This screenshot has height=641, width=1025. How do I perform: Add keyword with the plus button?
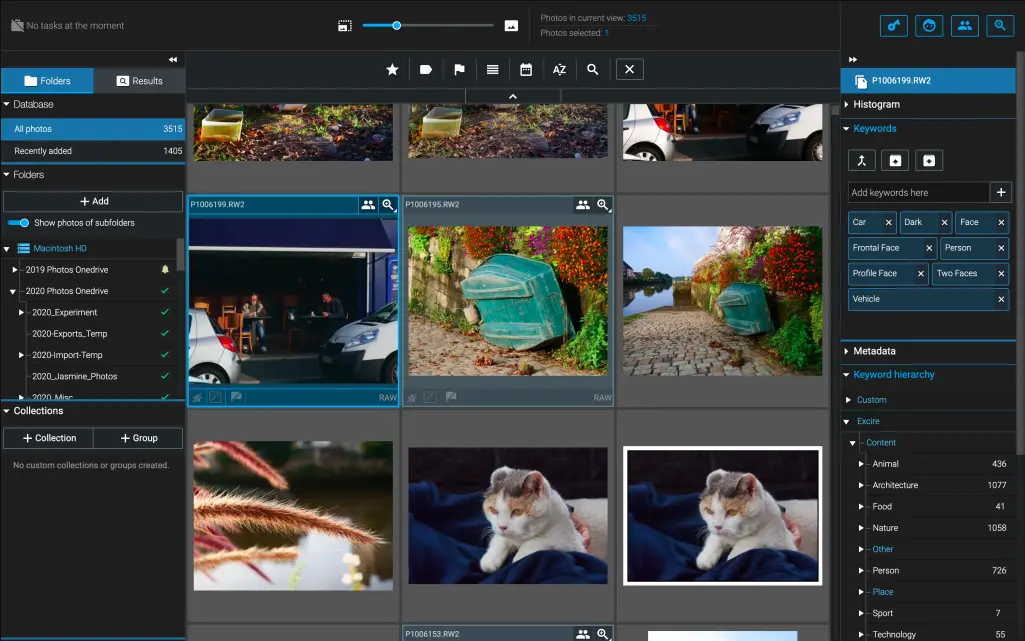click(1000, 192)
